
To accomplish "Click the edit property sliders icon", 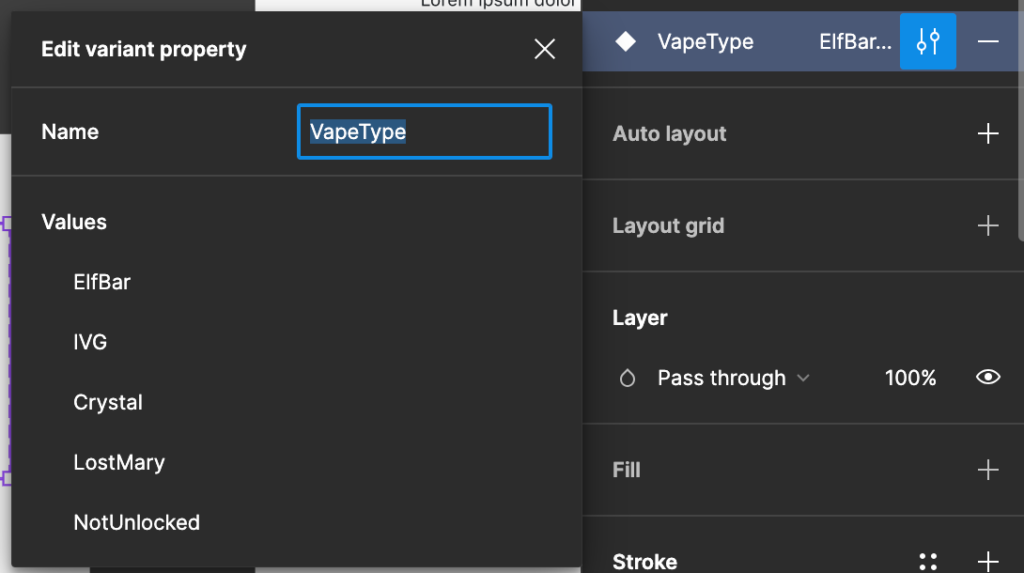I will [927, 42].
